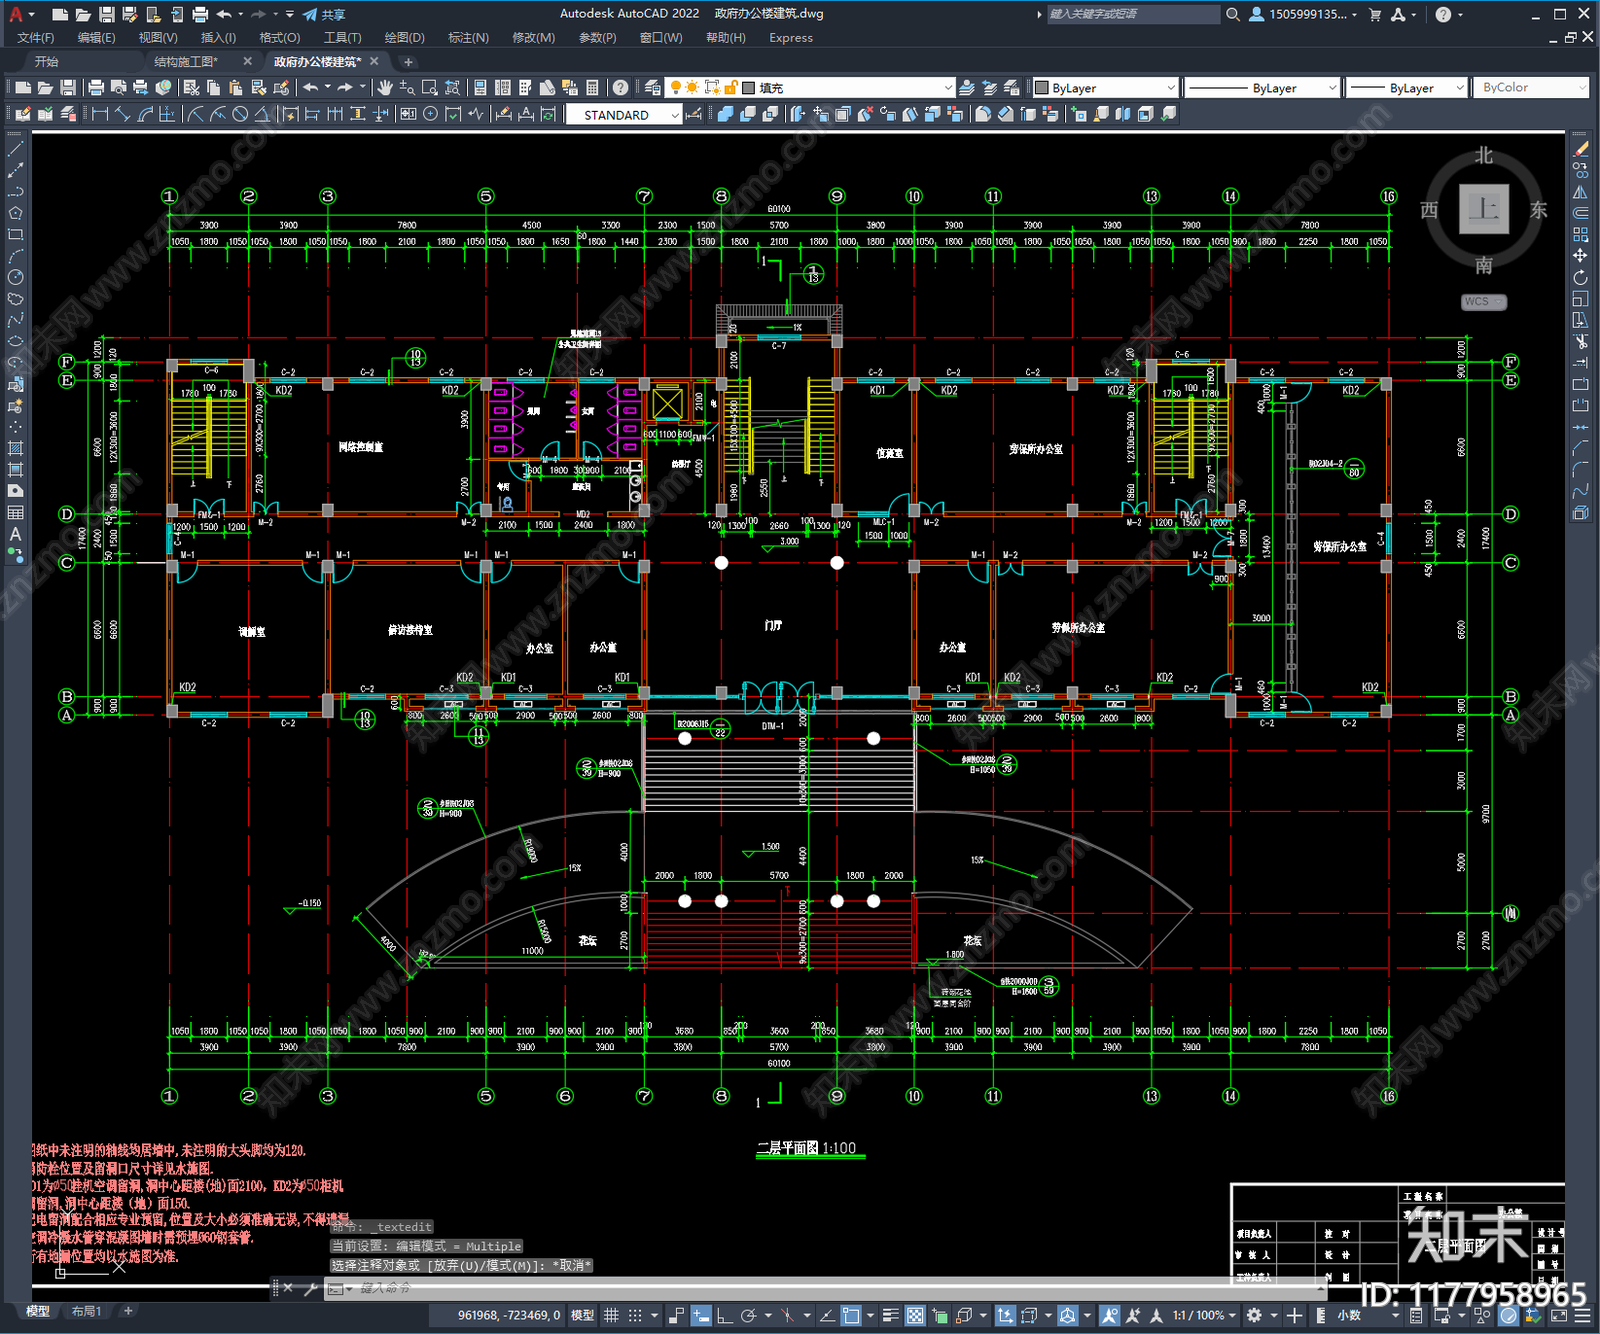Image resolution: width=1600 pixels, height=1334 pixels.
Task: Click the WCS button under ViewCube
Action: coord(1483,302)
